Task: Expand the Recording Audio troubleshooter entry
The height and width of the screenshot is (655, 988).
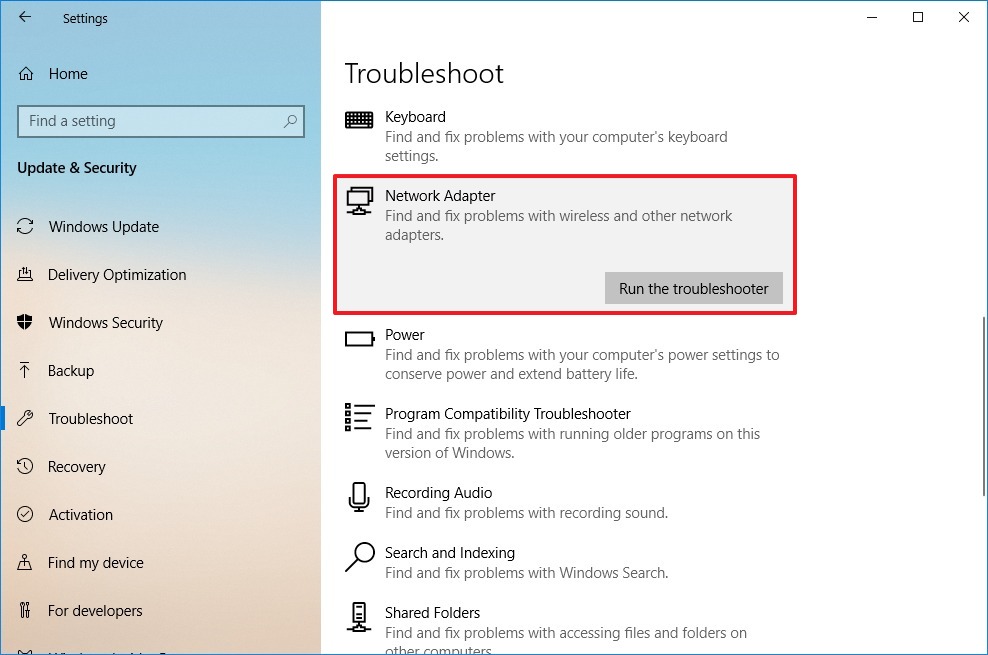Action: pyautogui.click(x=565, y=503)
